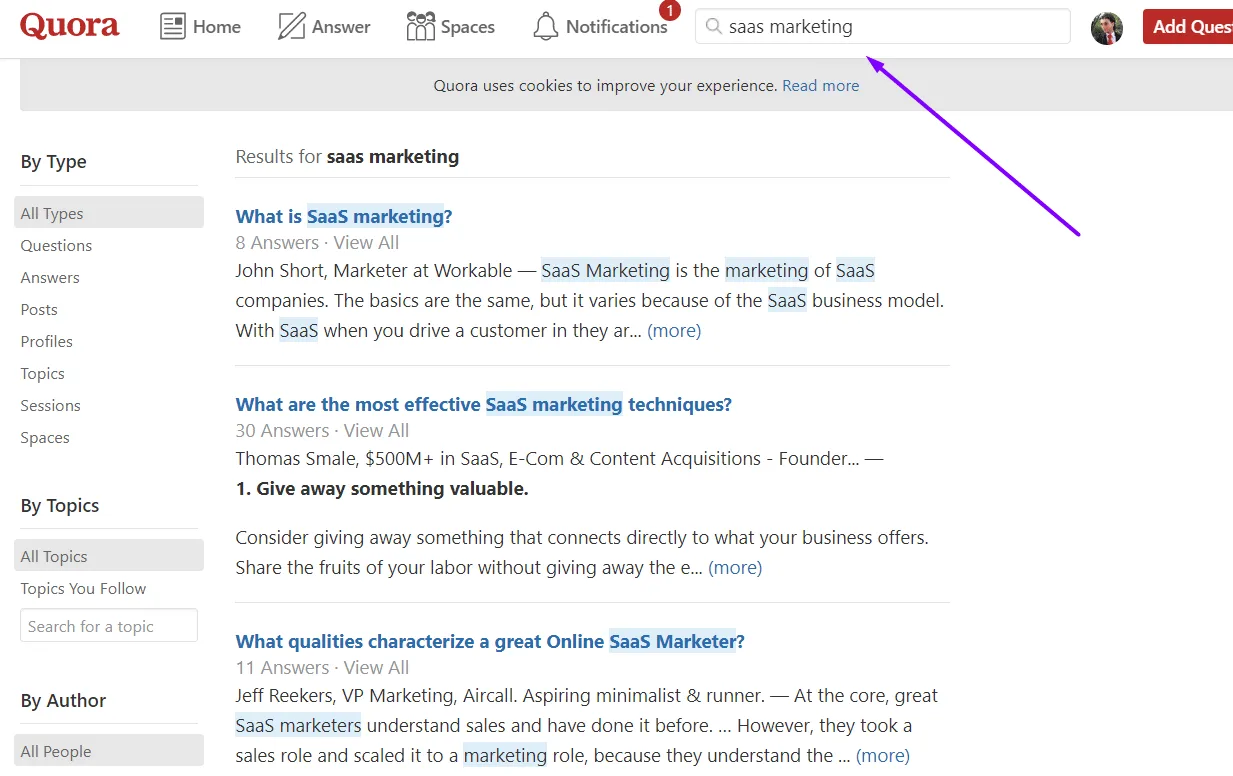Select the All Topics filter
Image resolution: width=1233 pixels, height=776 pixels.
pyautogui.click(x=109, y=555)
